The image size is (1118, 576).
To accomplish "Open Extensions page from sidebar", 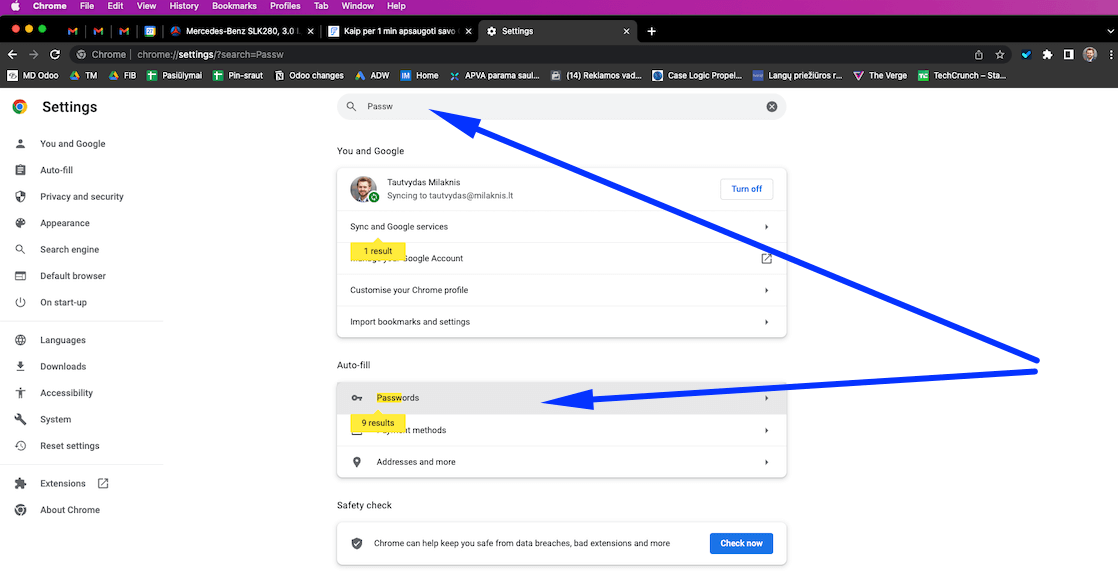I will (x=63, y=483).
